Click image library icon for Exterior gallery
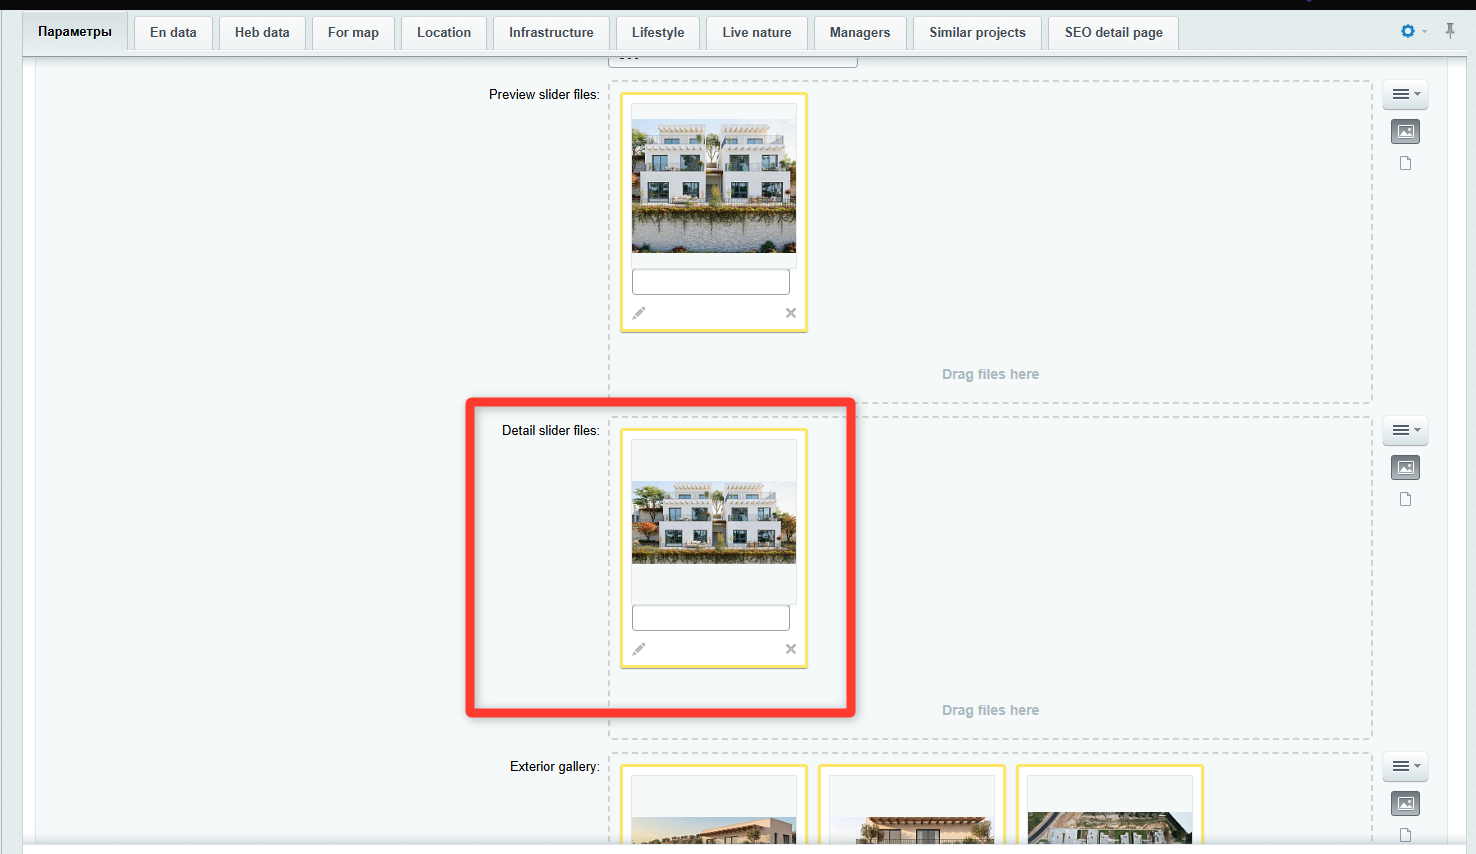Viewport: 1476px width, 854px height. point(1405,803)
